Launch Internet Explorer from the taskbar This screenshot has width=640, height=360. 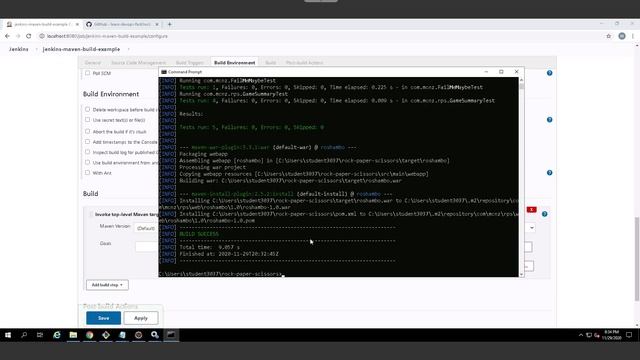click(57, 335)
